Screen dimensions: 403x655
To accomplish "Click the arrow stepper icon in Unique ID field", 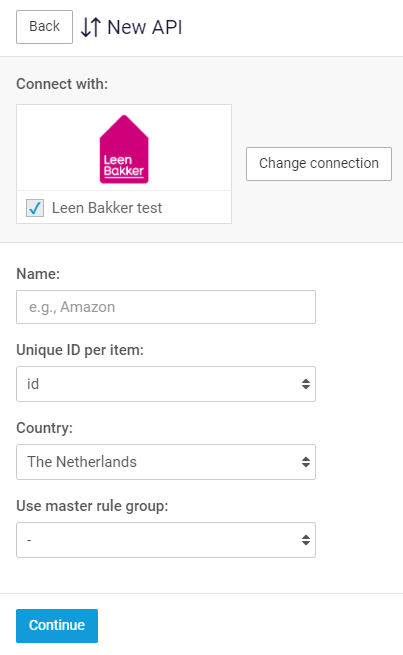I will pos(306,384).
